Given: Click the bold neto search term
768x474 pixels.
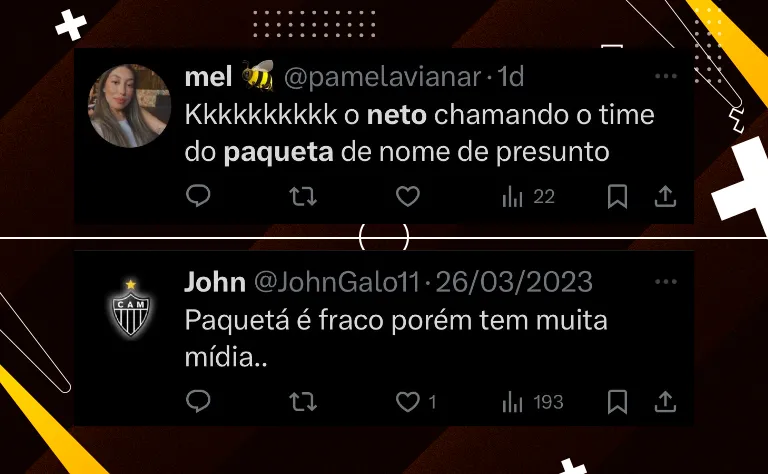Looking at the screenshot, I should 397,115.
